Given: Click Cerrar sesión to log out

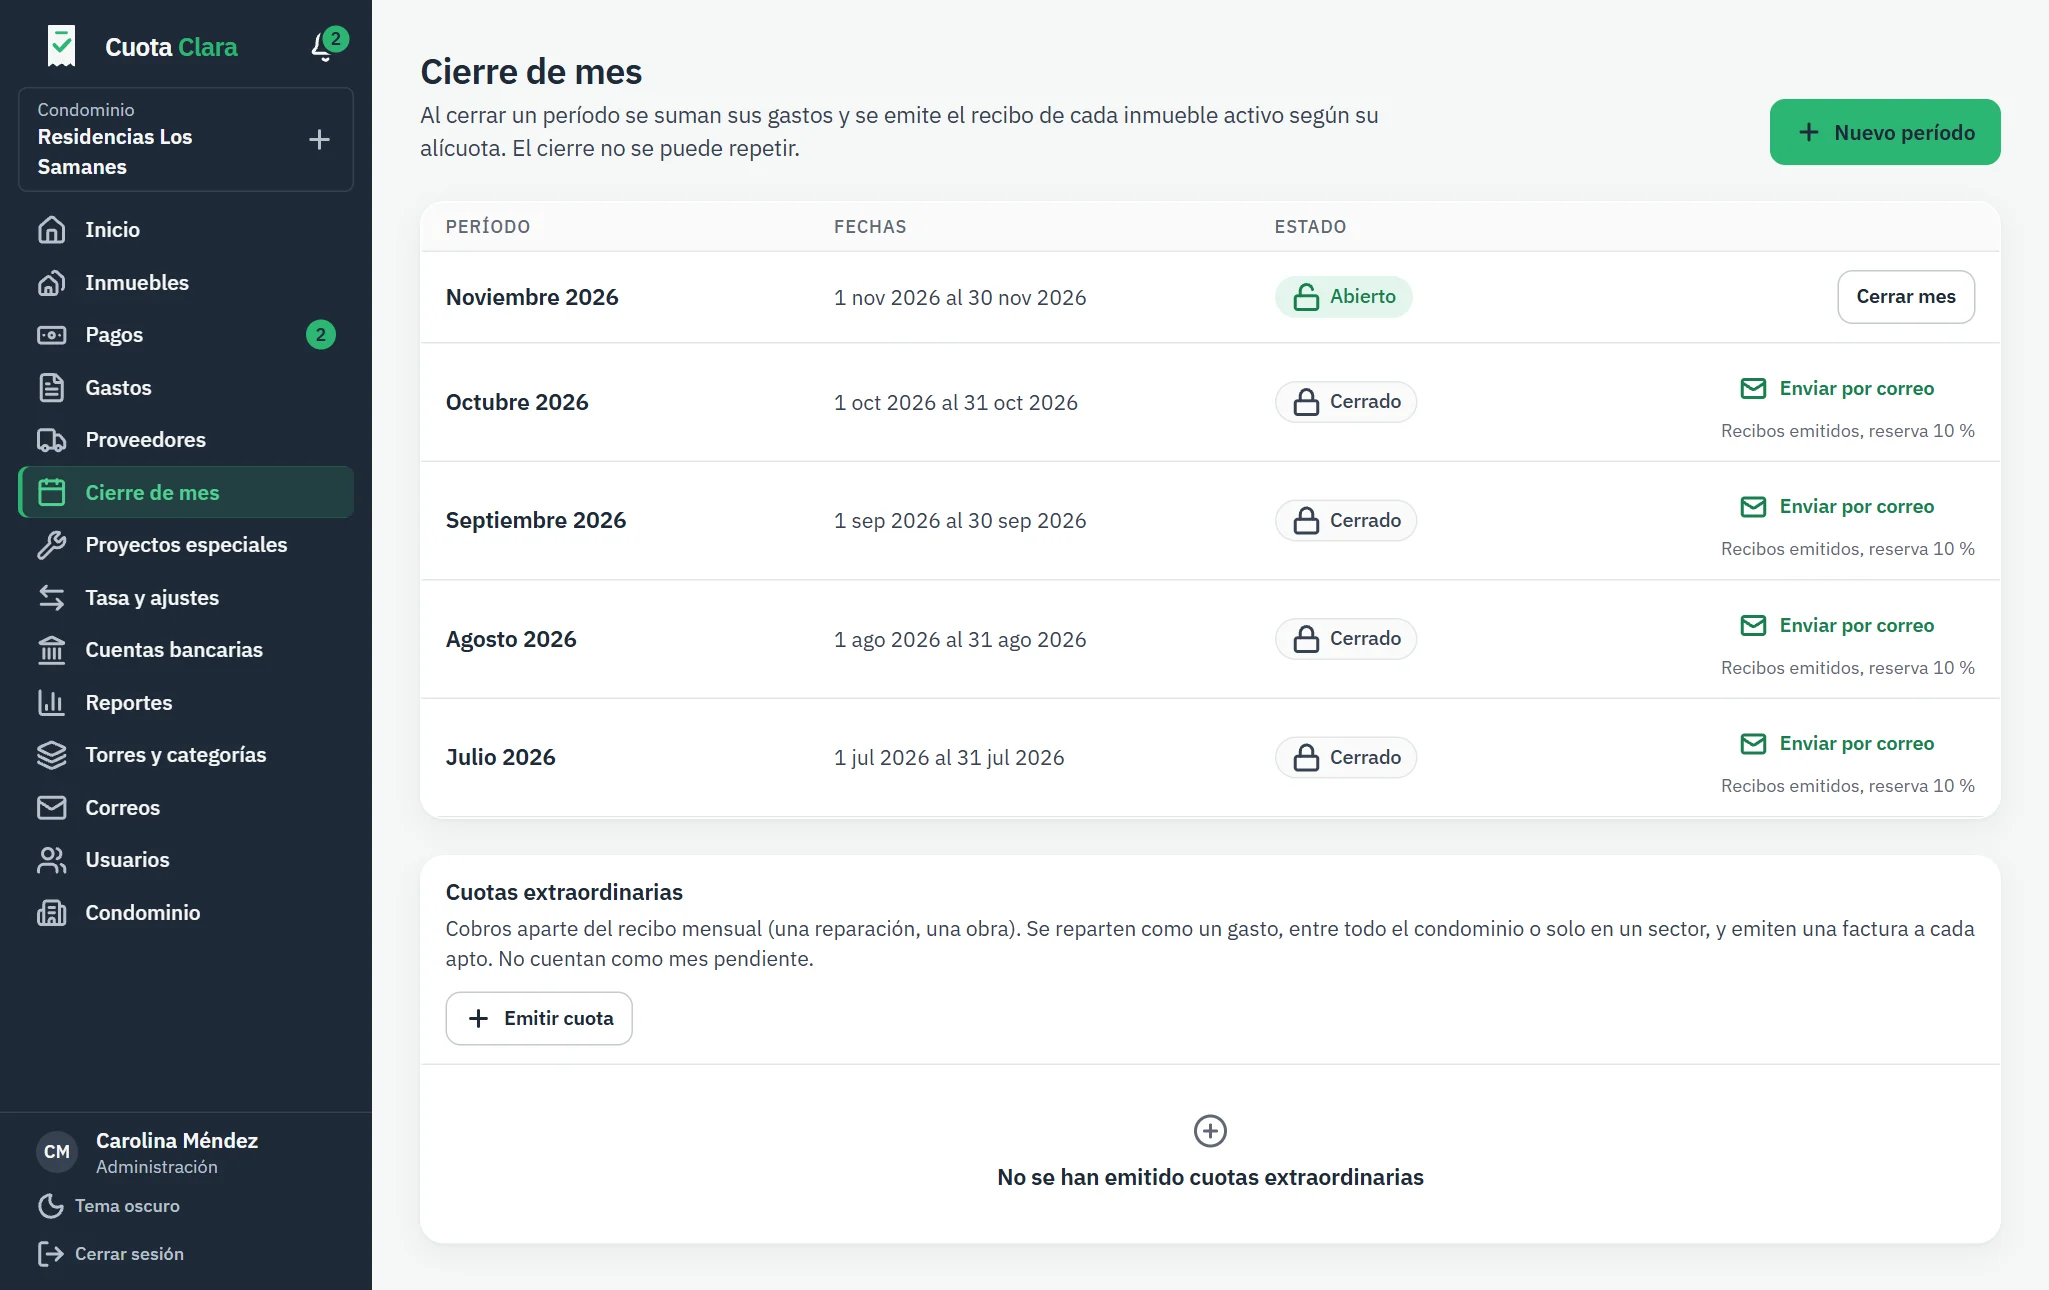Looking at the screenshot, I should pyautogui.click(x=111, y=1254).
